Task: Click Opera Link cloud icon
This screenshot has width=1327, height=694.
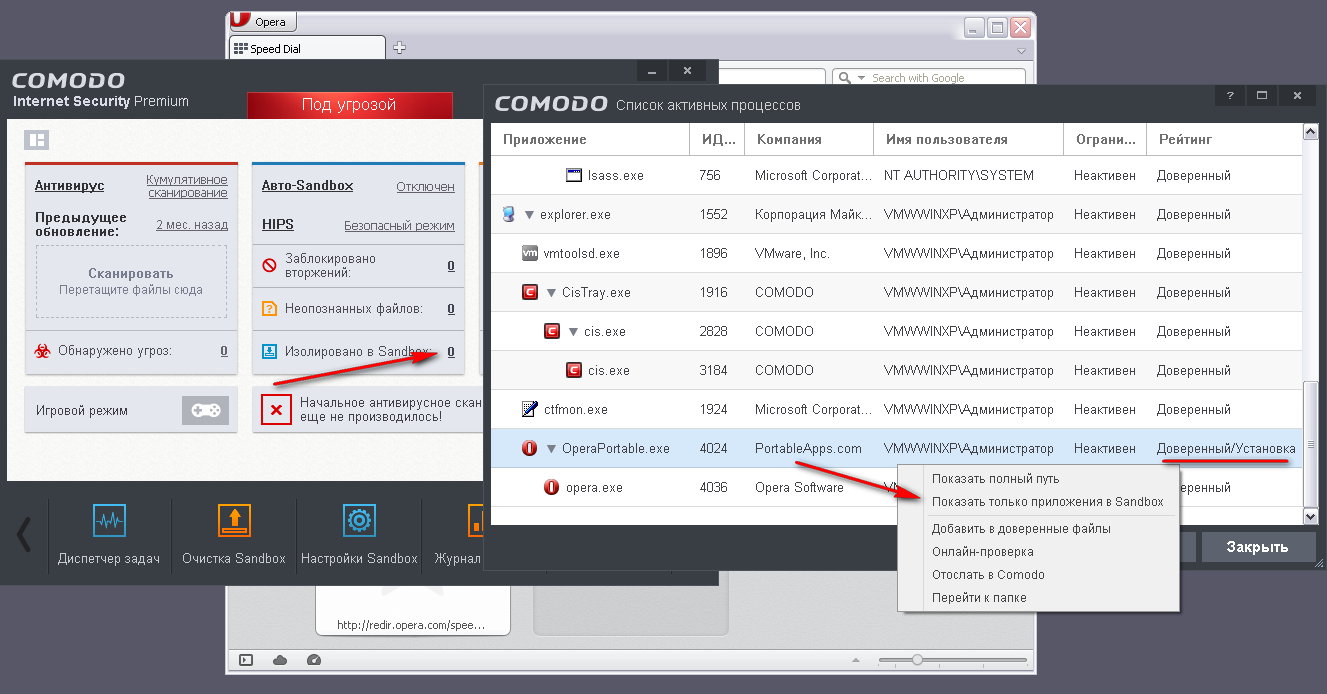Action: (280, 660)
